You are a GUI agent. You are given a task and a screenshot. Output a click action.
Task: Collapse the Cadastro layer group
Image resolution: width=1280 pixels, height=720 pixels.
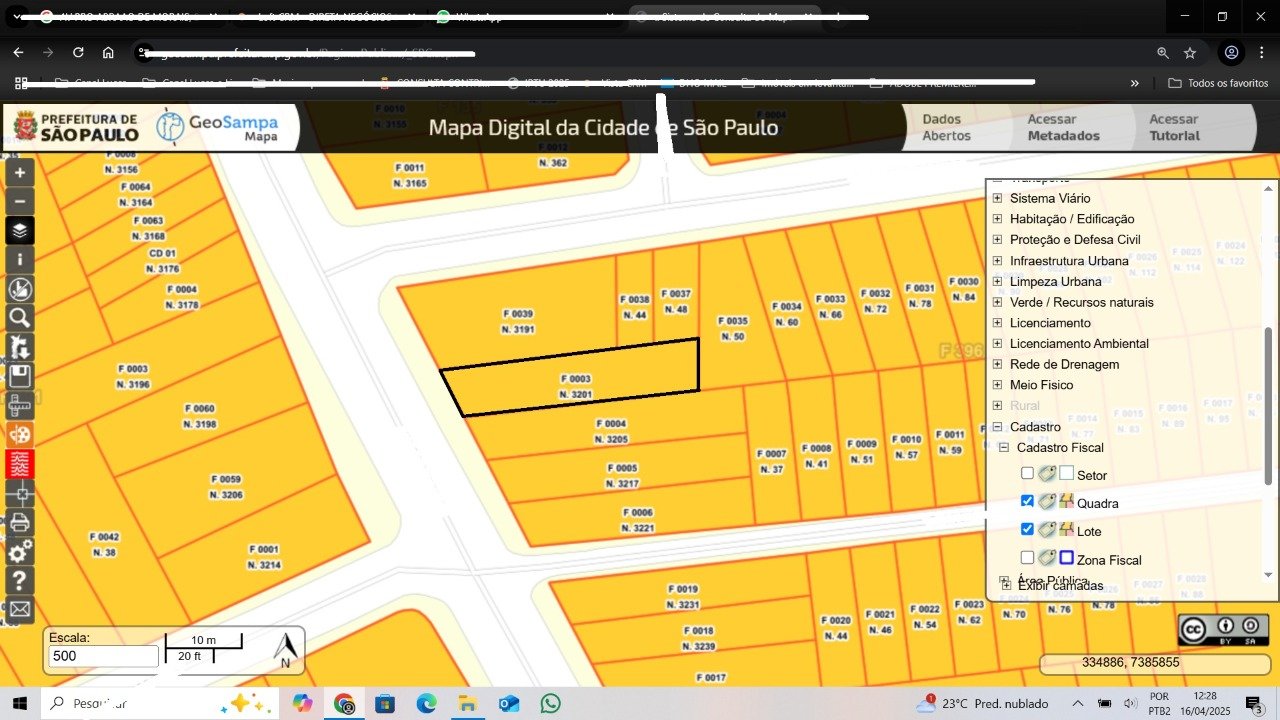pyautogui.click(x=997, y=427)
